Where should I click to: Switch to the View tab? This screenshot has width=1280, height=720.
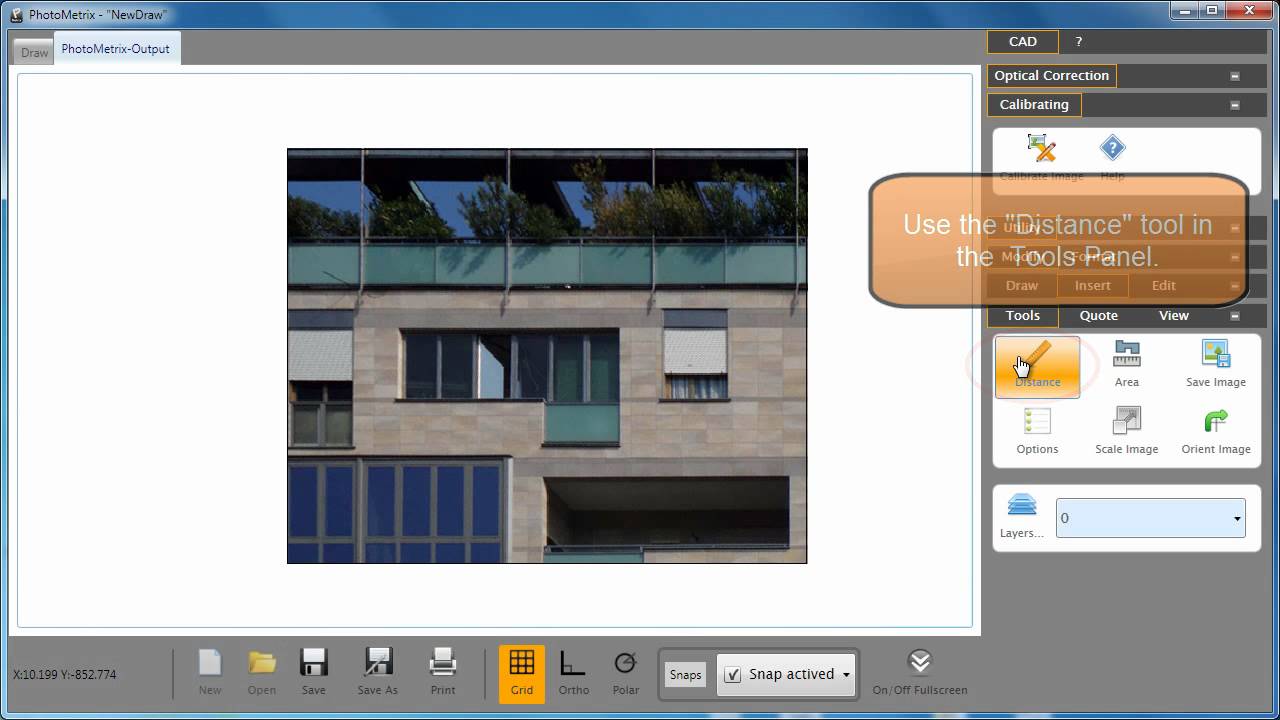point(1174,316)
